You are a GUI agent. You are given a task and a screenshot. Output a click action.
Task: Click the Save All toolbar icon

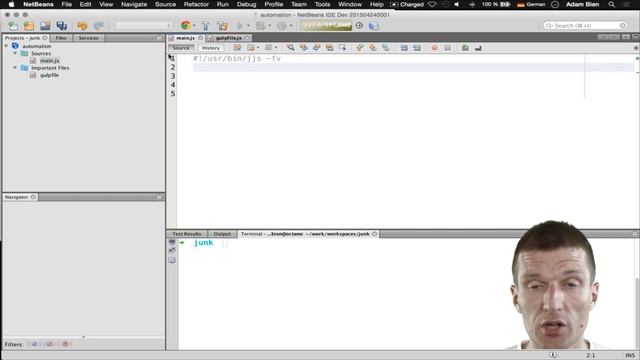[x=62, y=26]
